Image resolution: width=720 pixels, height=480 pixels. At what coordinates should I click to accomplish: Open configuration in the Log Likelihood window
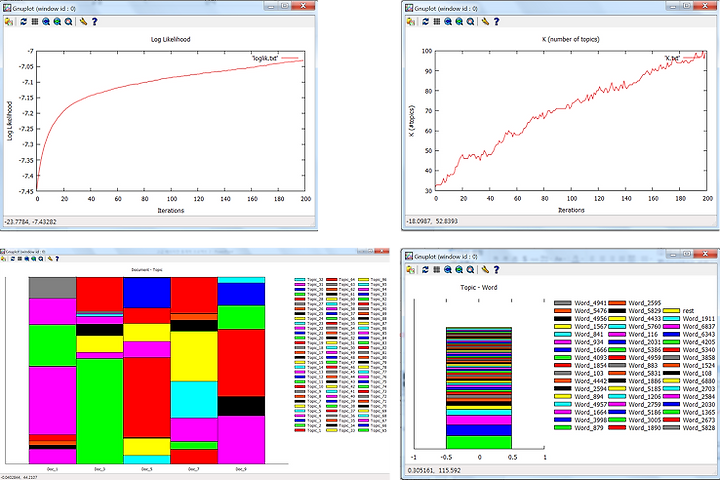click(83, 22)
